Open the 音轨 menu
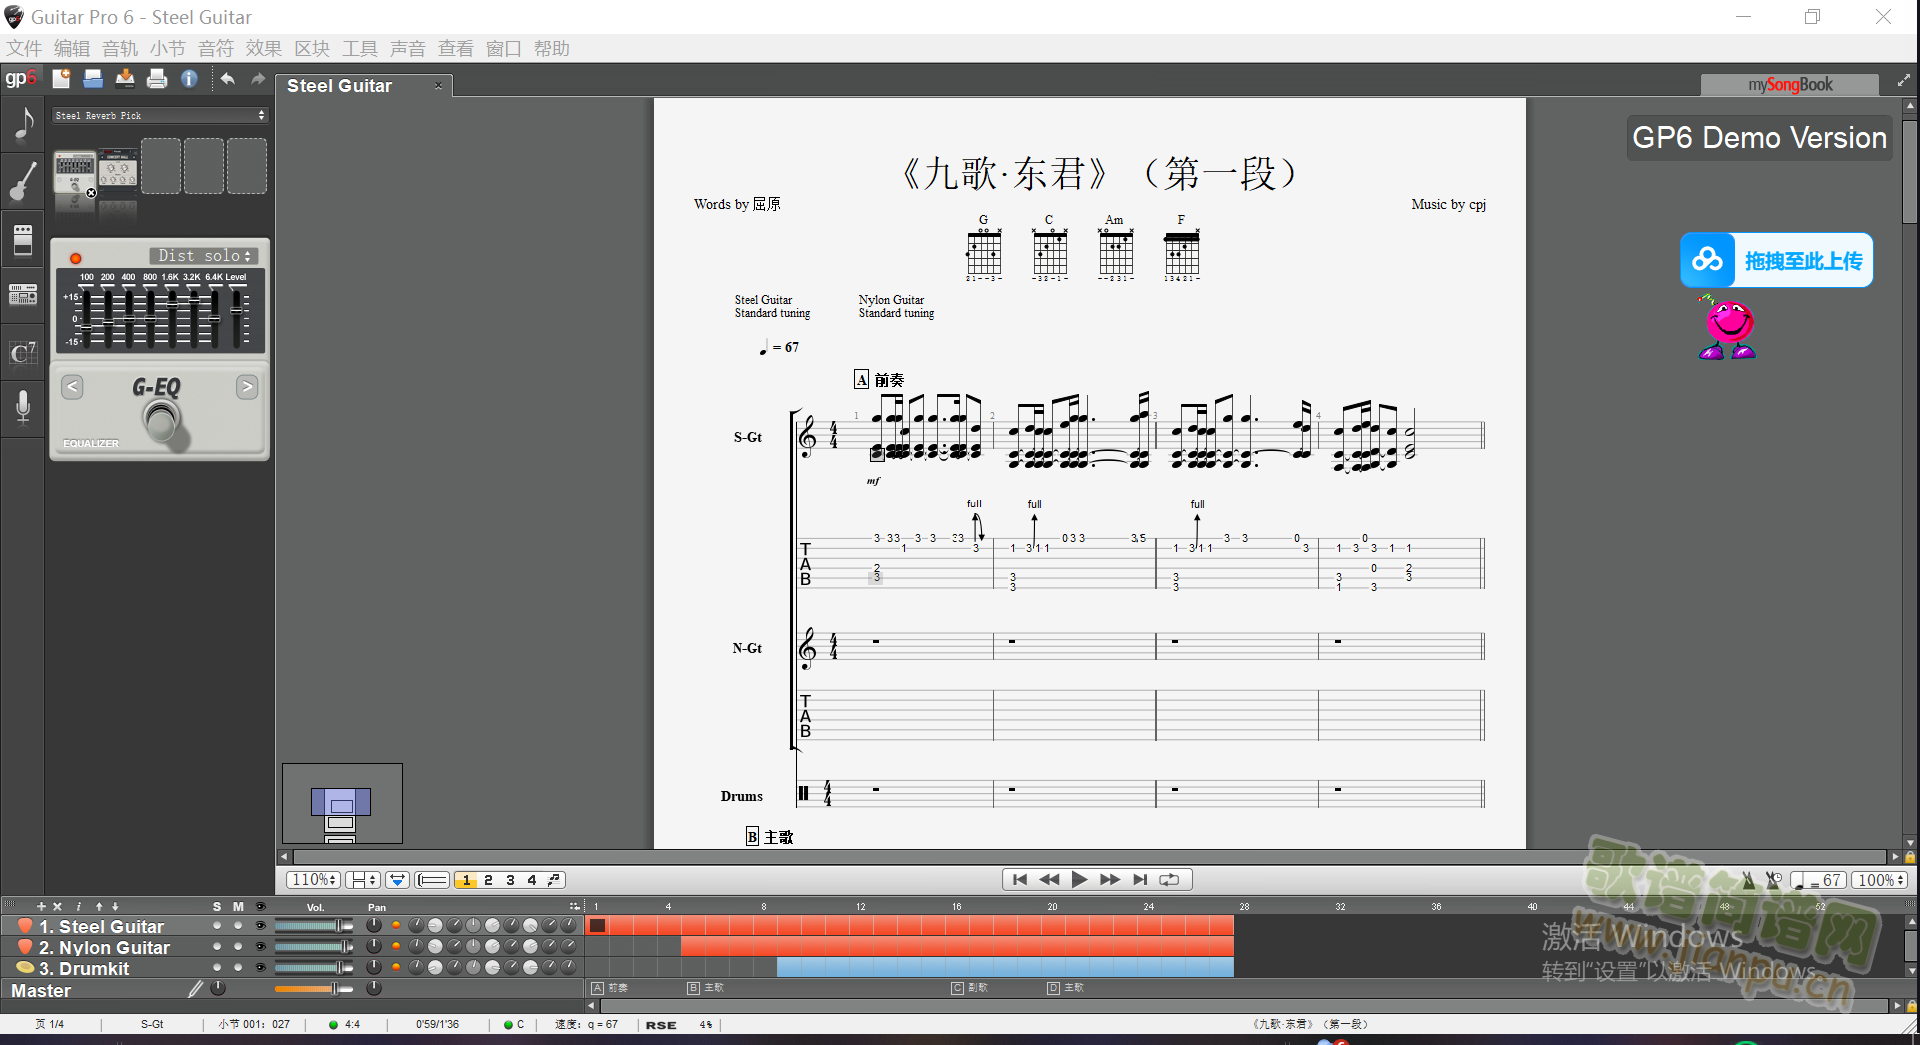Viewport: 1920px width, 1045px height. (120, 48)
